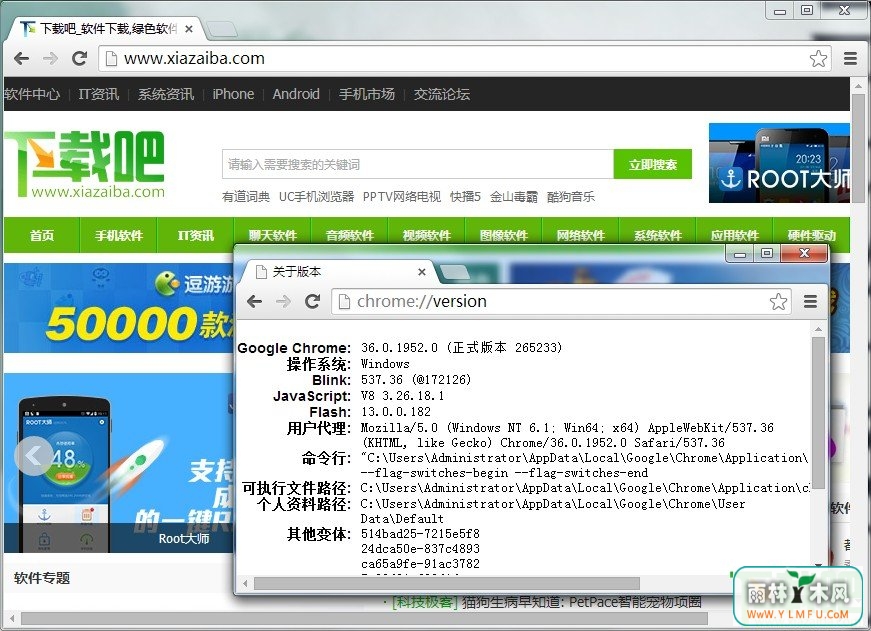Click vertical scrollbar of xiazaiba window
Image resolution: width=871 pixels, height=631 pixels.
(858, 148)
